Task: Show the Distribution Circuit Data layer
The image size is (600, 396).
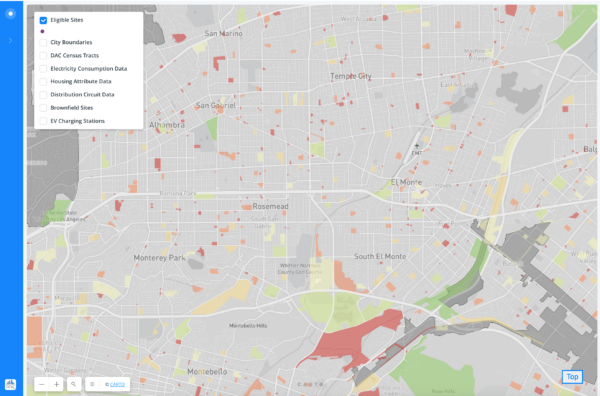Action: coord(43,95)
